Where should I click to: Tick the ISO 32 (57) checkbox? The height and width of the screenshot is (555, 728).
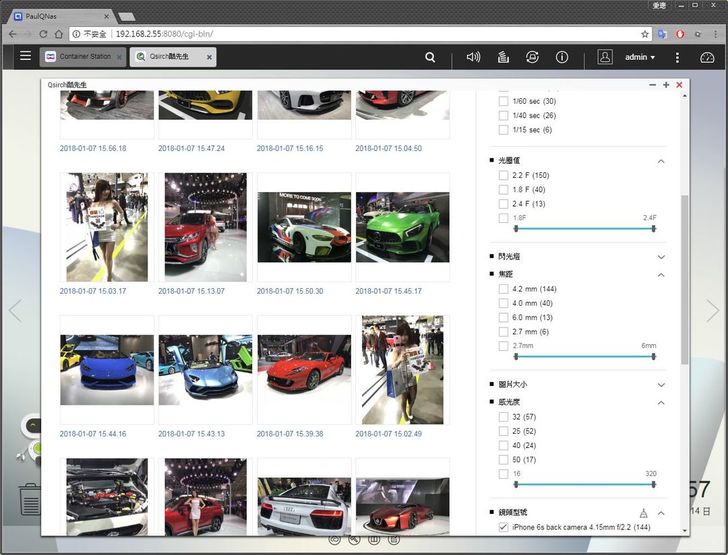(x=503, y=417)
